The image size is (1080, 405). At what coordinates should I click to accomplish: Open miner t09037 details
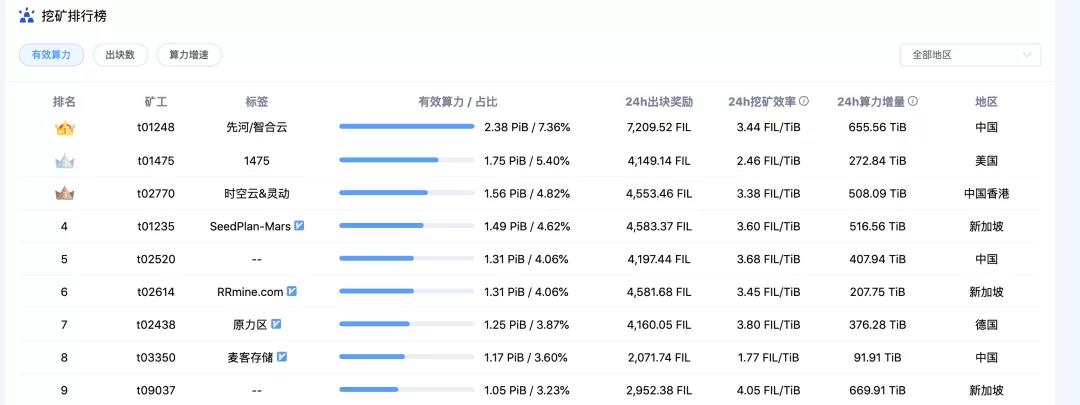tap(156, 391)
